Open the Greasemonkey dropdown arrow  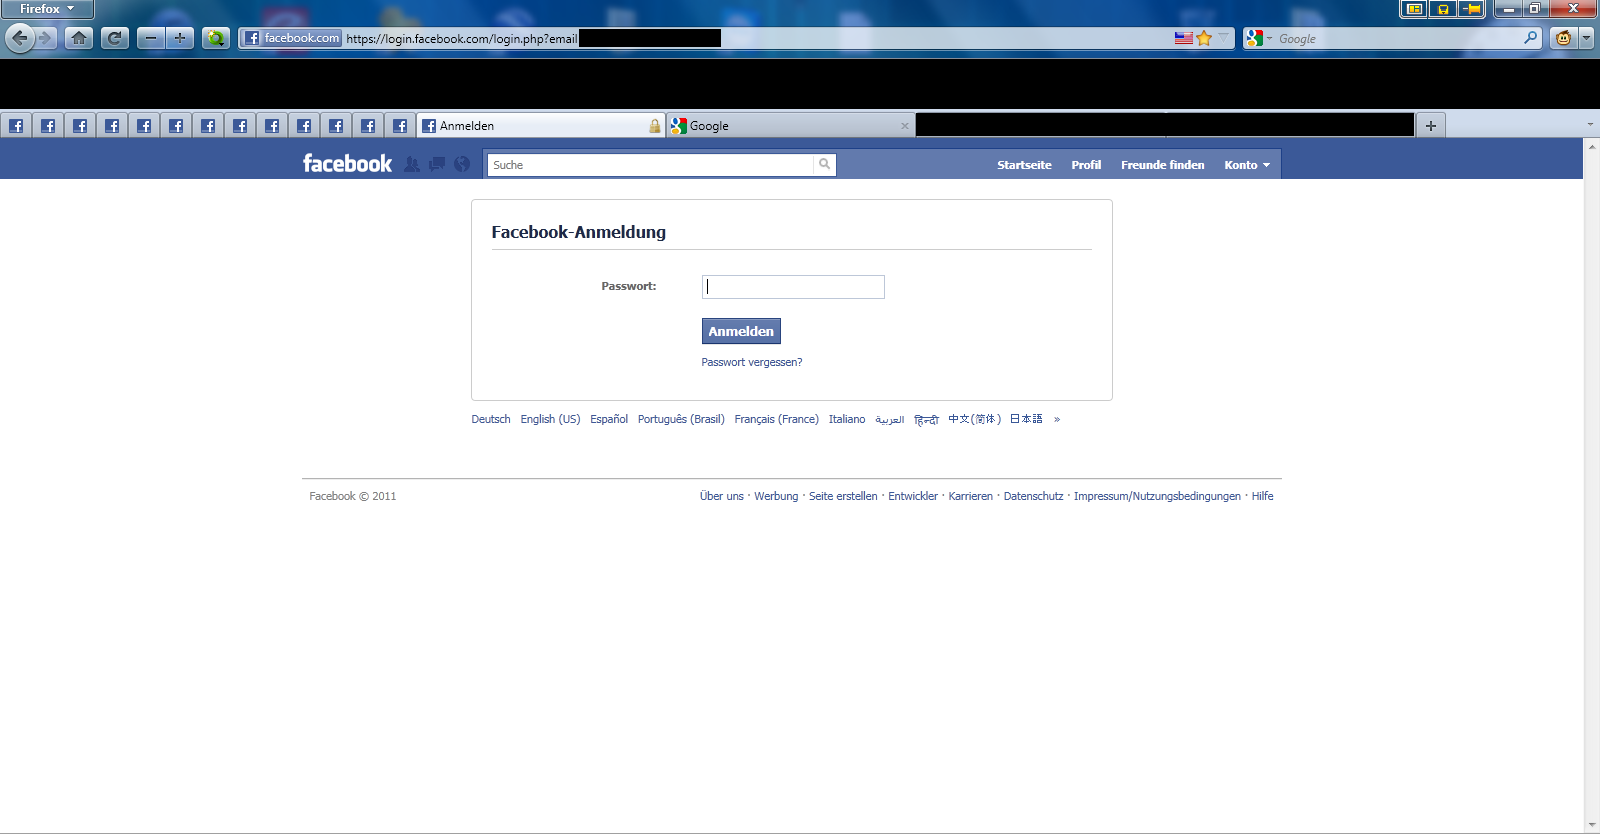[x=1586, y=38]
